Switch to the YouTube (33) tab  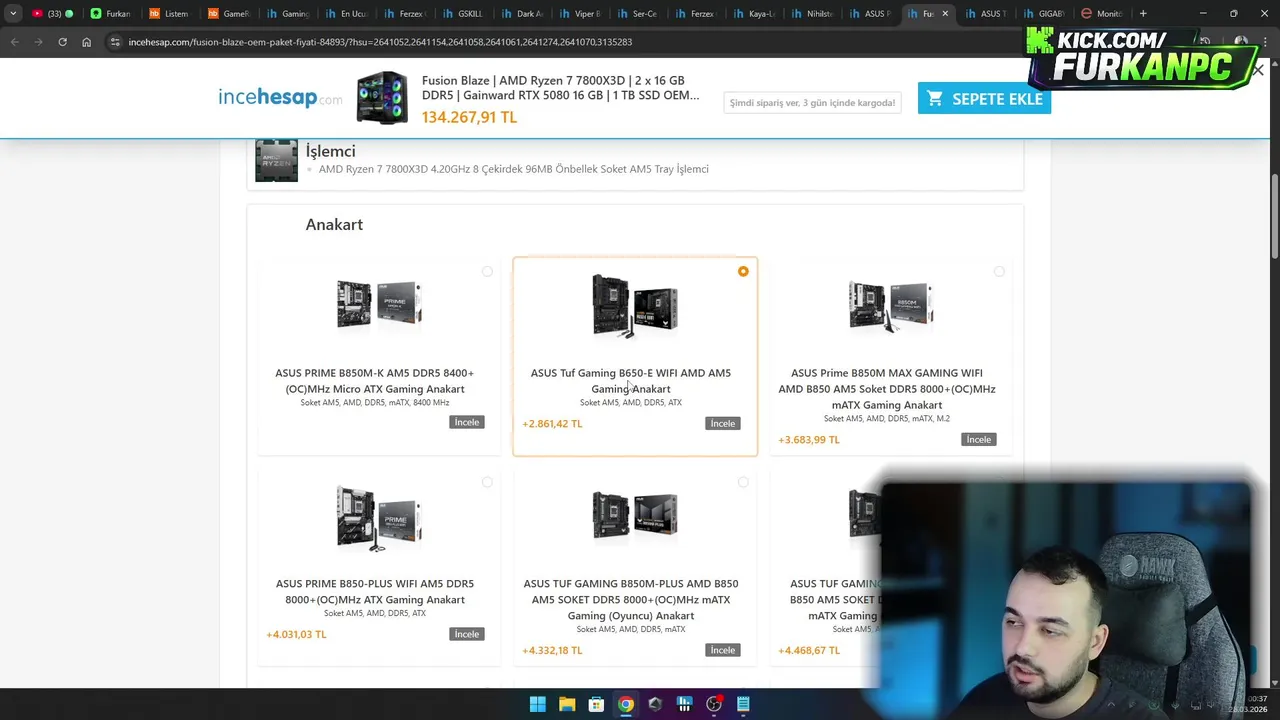point(54,13)
